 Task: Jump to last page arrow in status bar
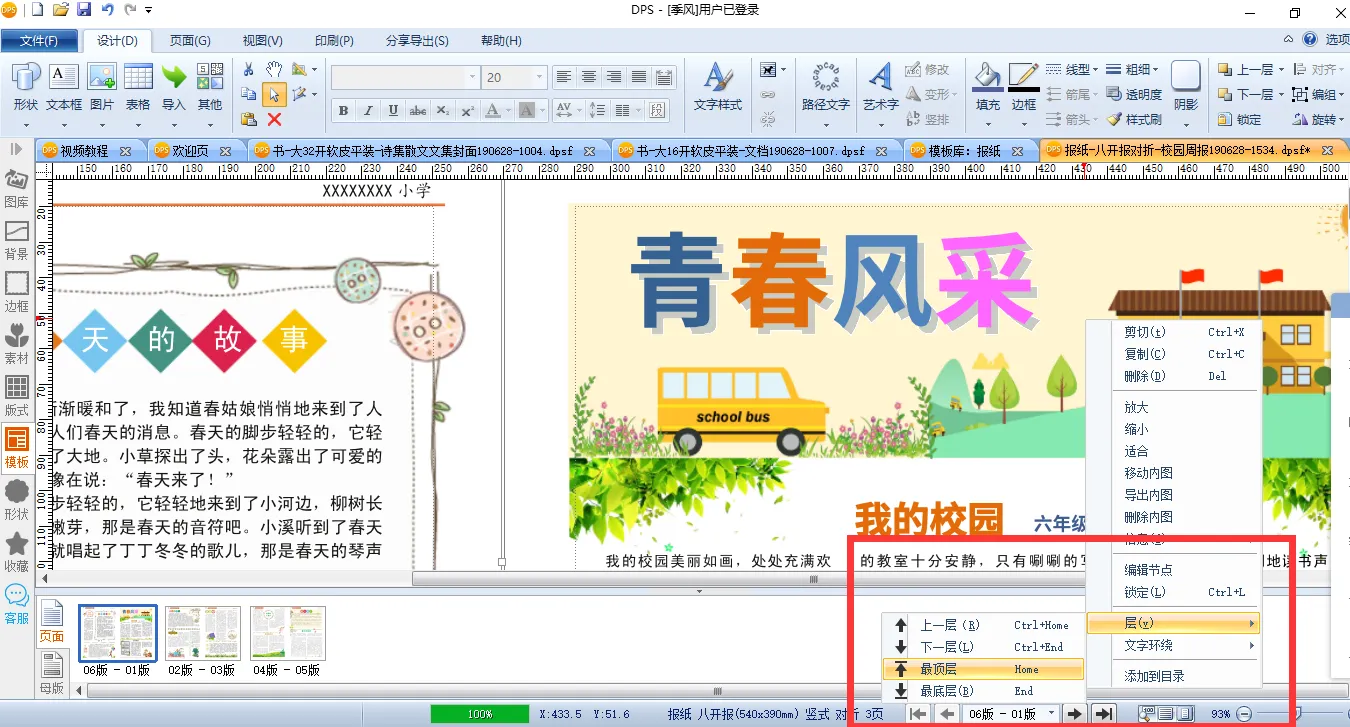tap(1103, 713)
